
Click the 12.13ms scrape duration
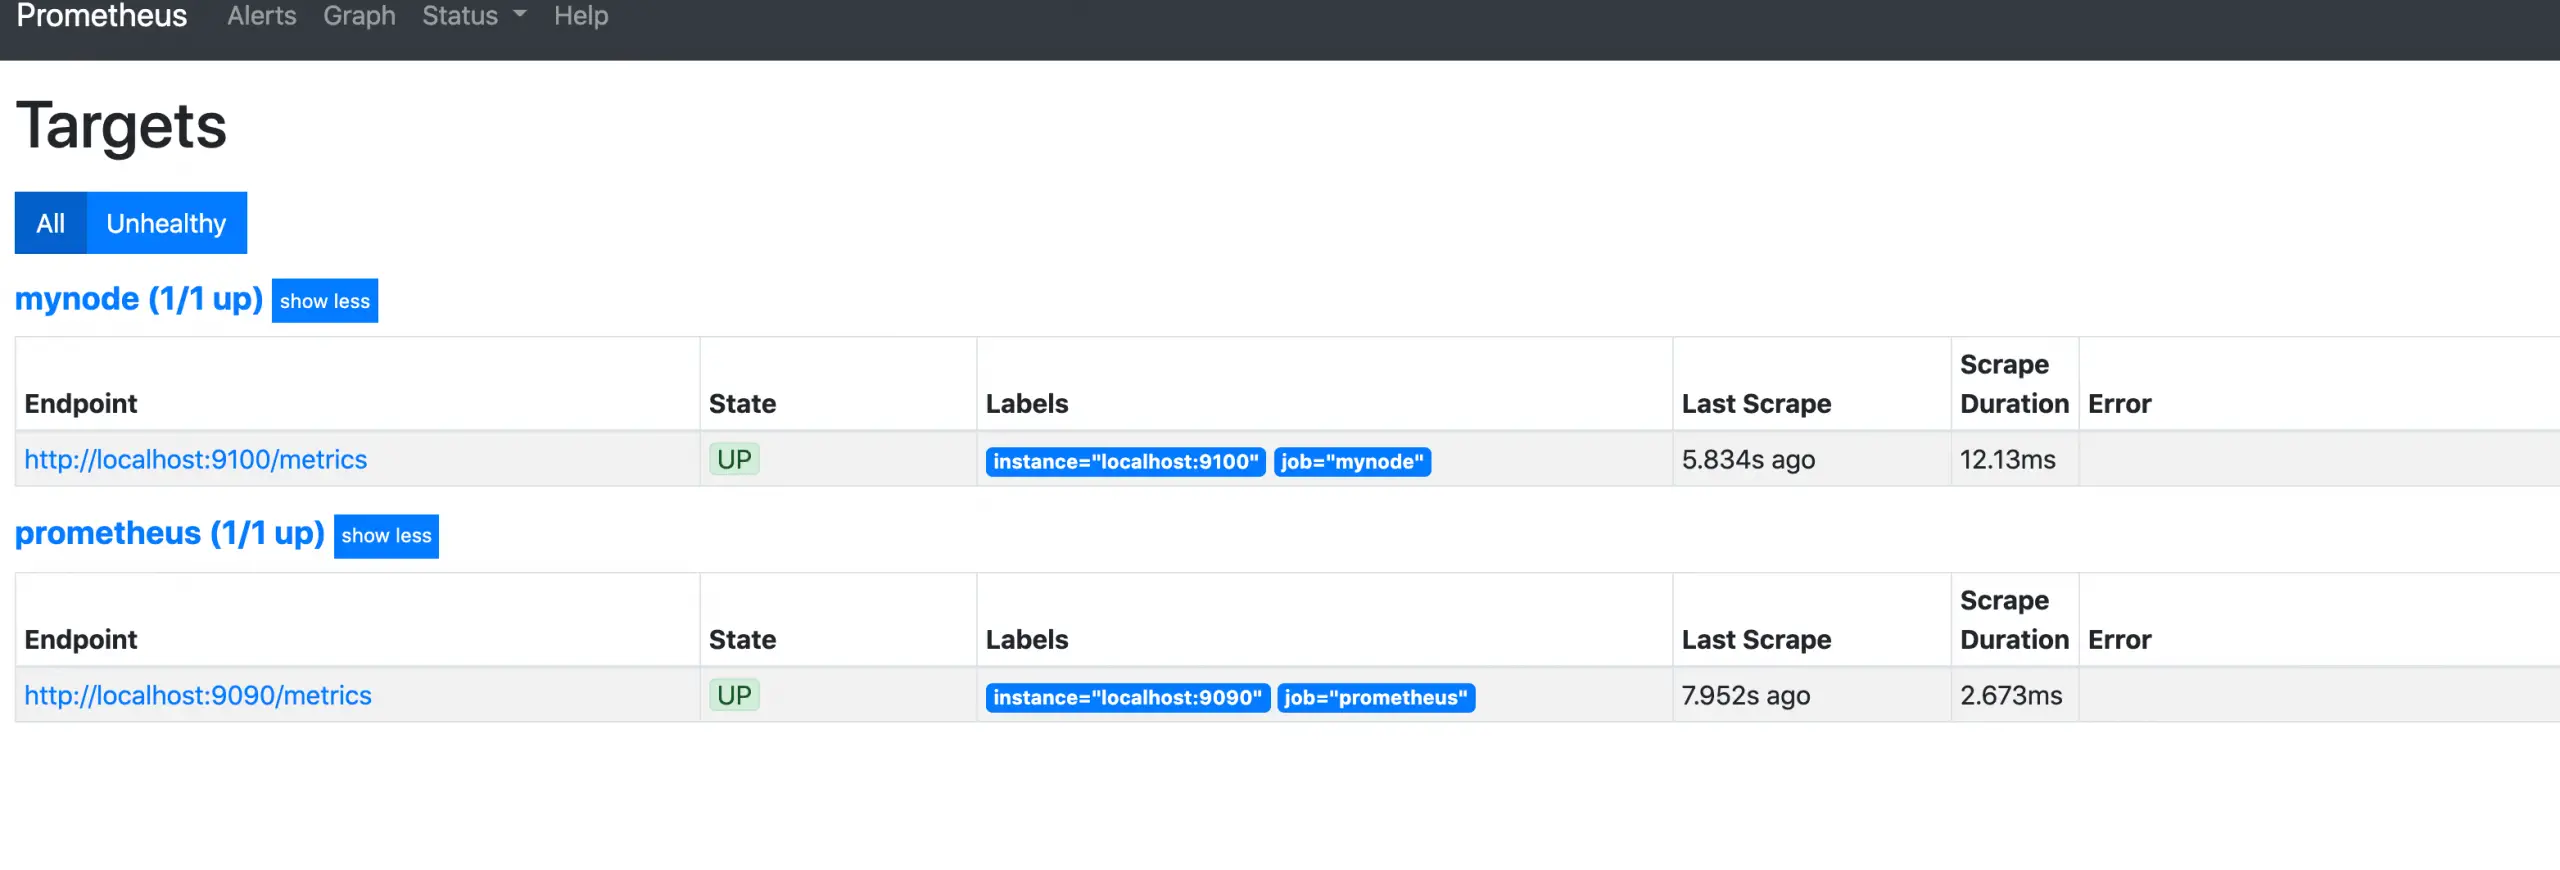(2008, 460)
